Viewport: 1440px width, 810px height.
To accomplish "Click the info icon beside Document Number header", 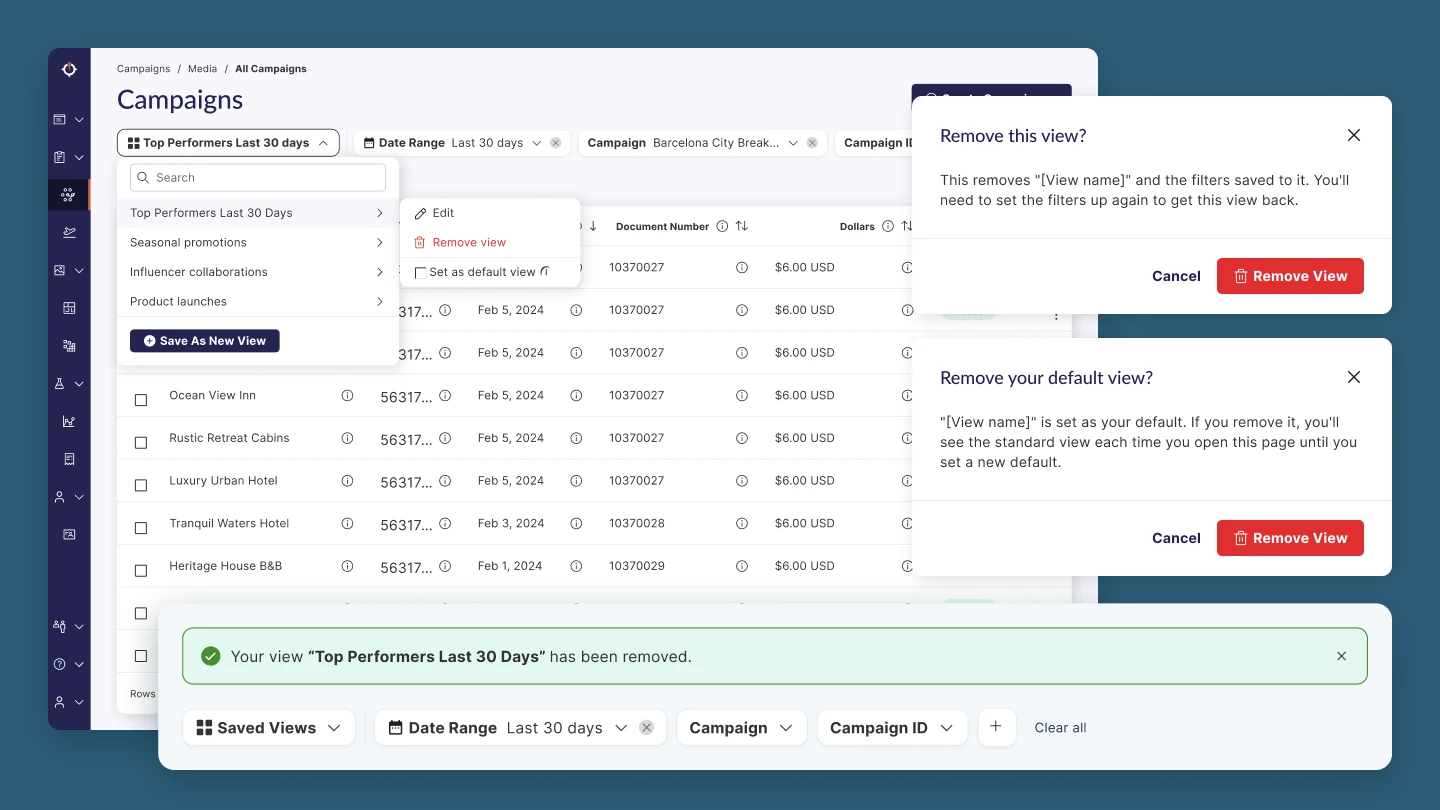I will pos(722,227).
